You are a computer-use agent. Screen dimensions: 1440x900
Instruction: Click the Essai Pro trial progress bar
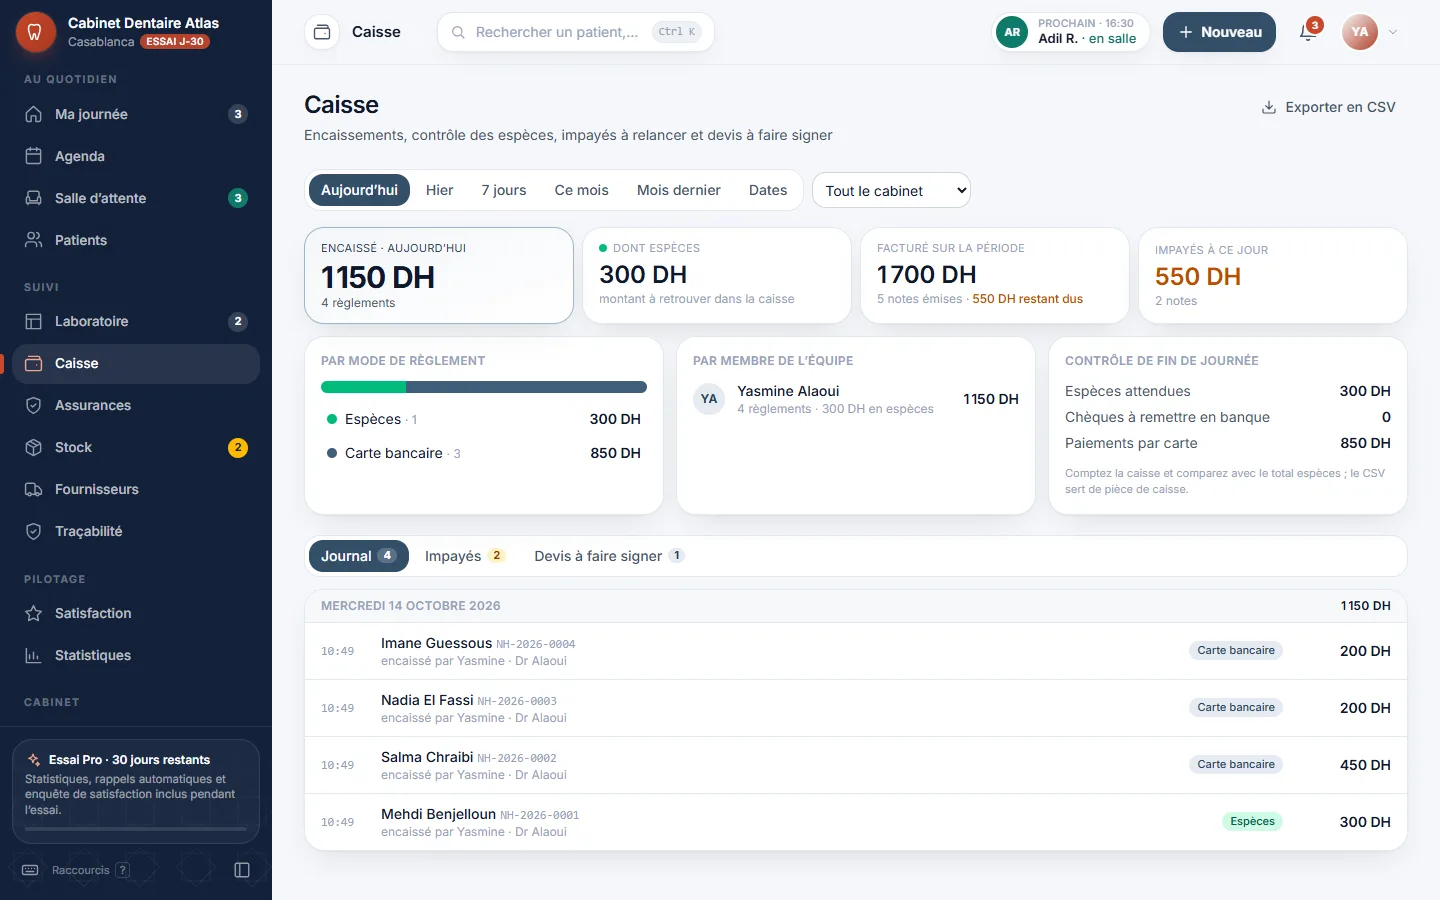136,829
